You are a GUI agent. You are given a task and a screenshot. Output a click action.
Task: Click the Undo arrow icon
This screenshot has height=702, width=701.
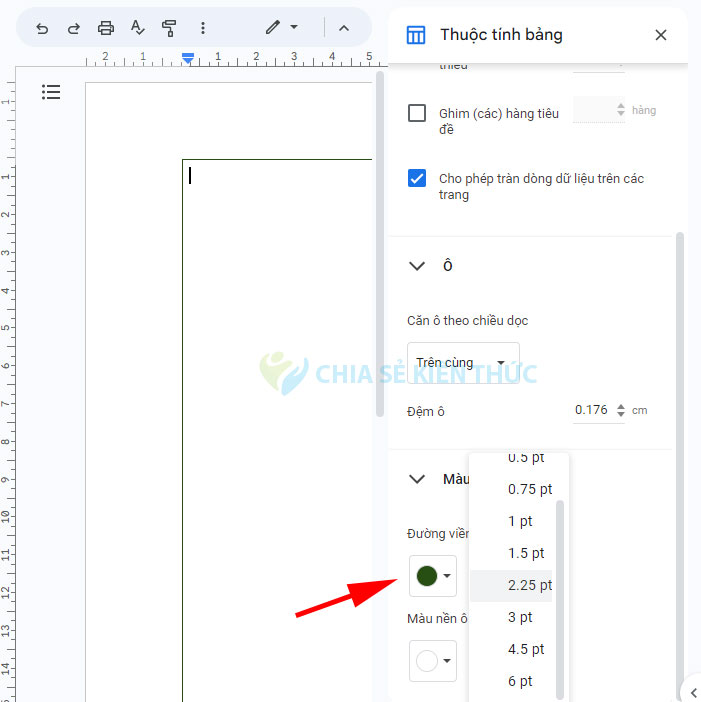click(42, 28)
